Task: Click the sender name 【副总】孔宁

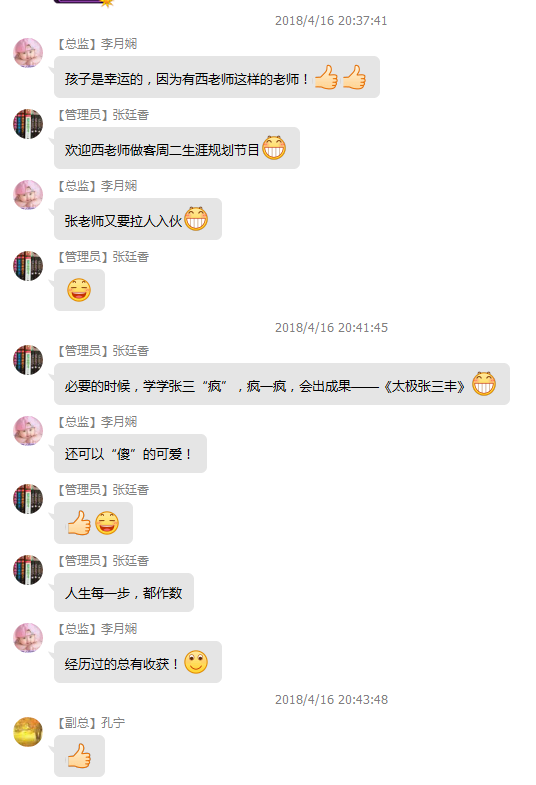Action: 91,722
